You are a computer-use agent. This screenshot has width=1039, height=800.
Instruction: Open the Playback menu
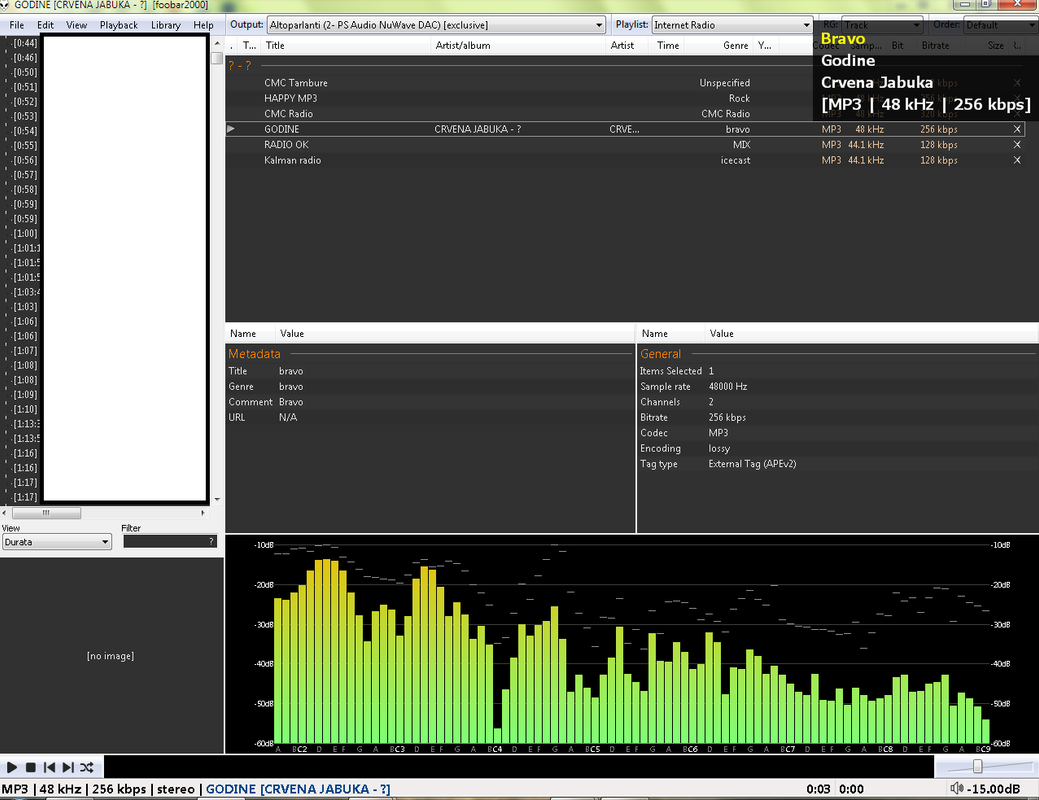click(x=119, y=25)
